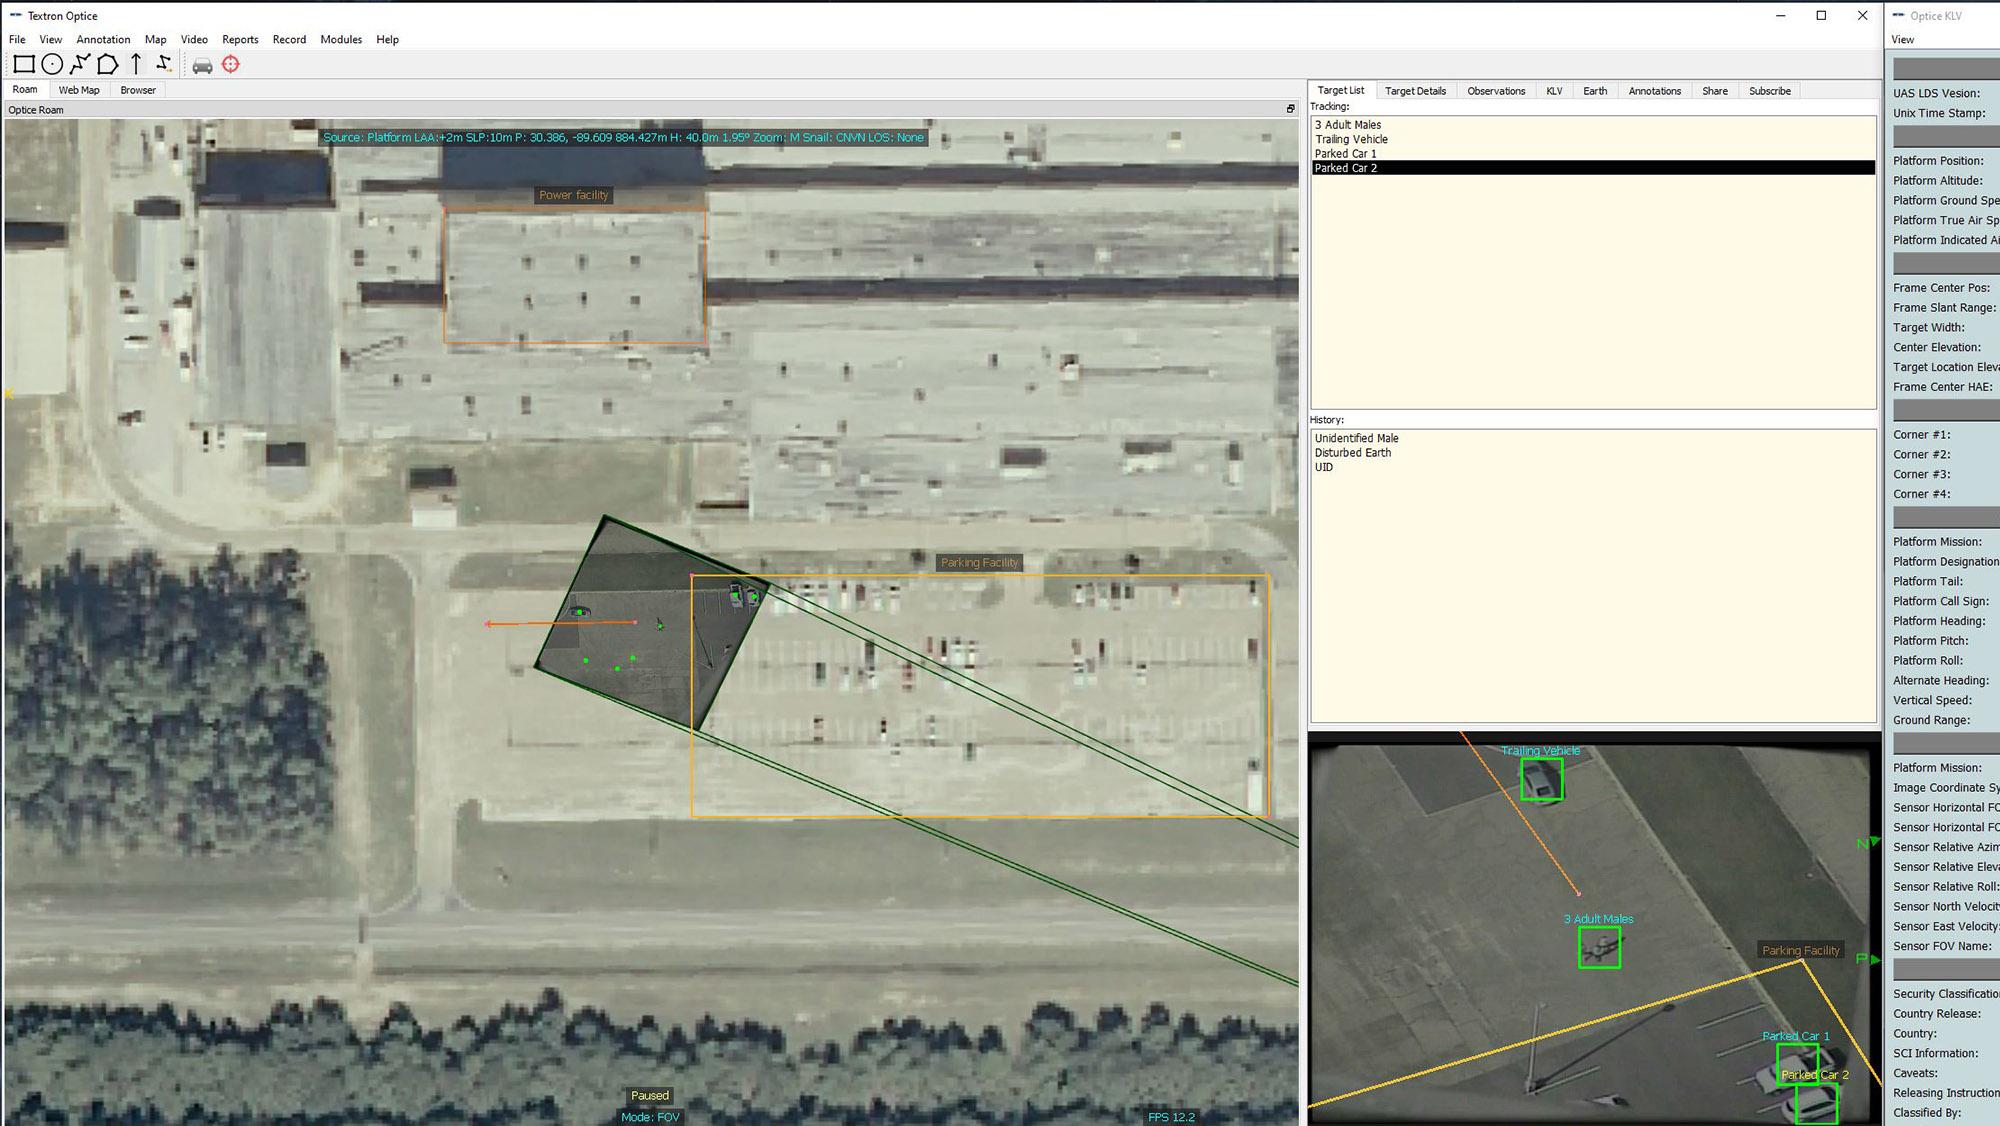Select the polyline annotation tool
The image size is (2000, 1126).
(80, 65)
